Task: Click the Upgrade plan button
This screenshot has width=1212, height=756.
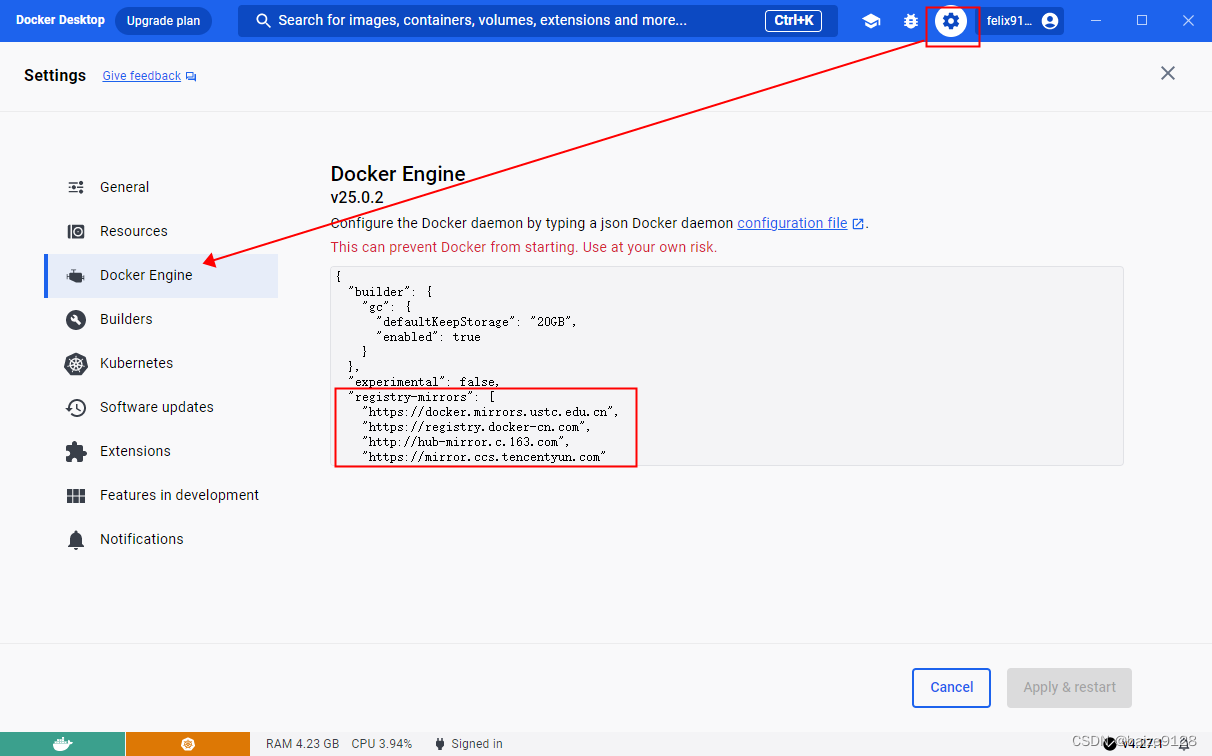Action: [x=163, y=21]
